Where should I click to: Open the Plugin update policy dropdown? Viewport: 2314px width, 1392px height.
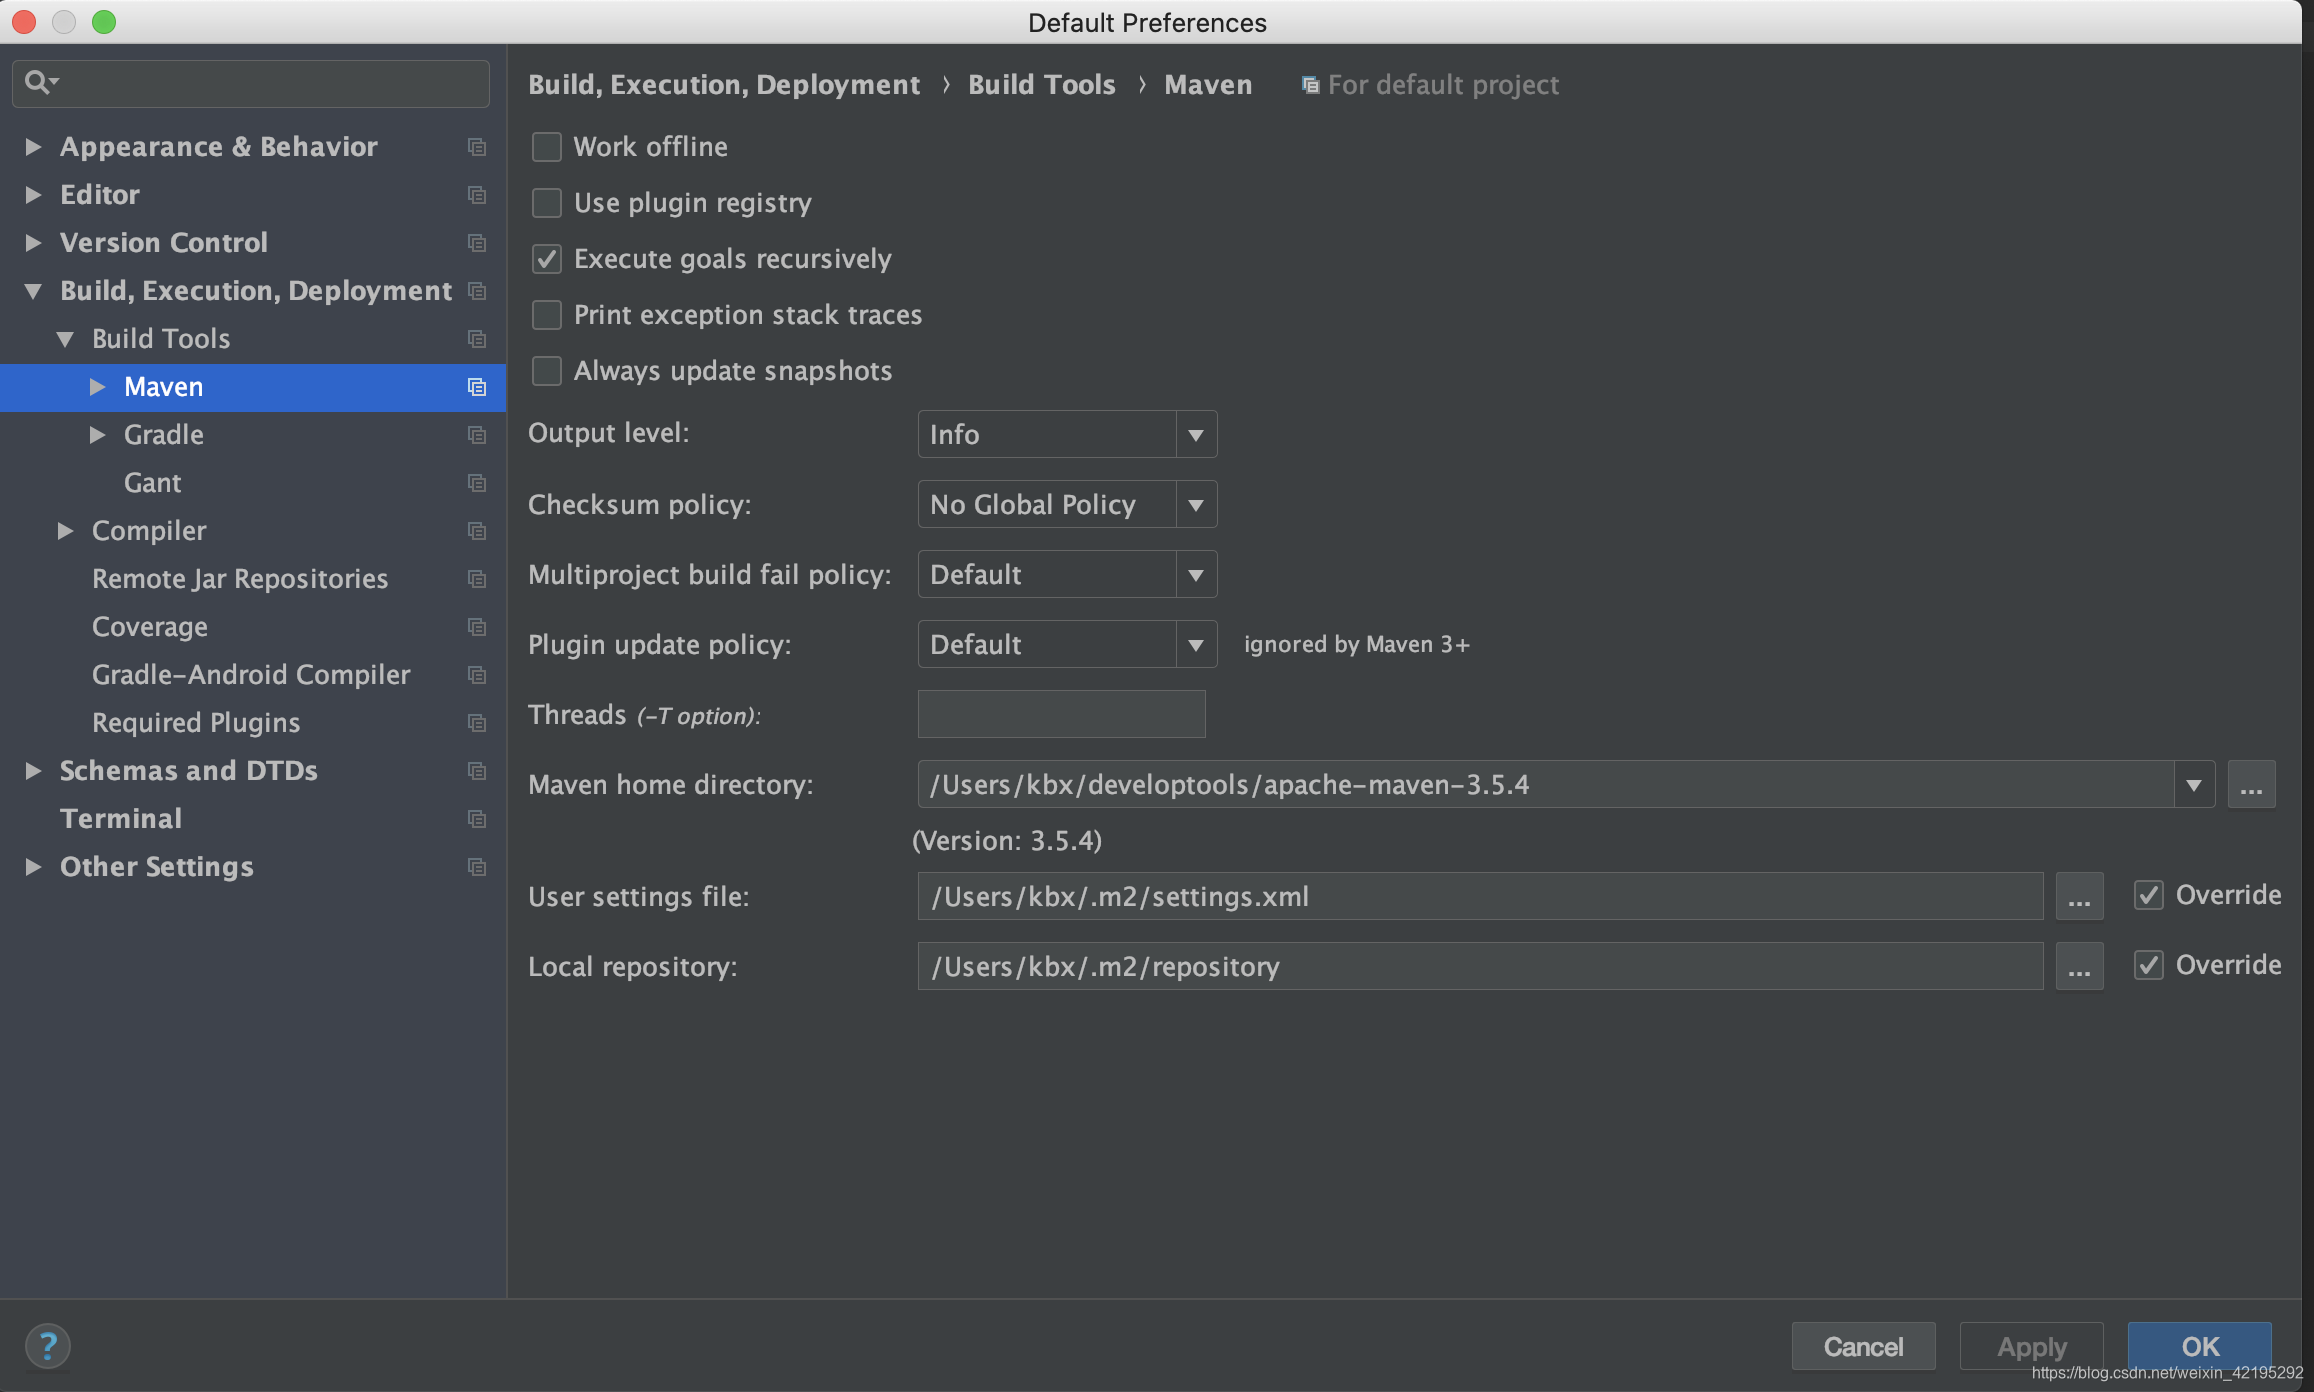coord(1195,644)
